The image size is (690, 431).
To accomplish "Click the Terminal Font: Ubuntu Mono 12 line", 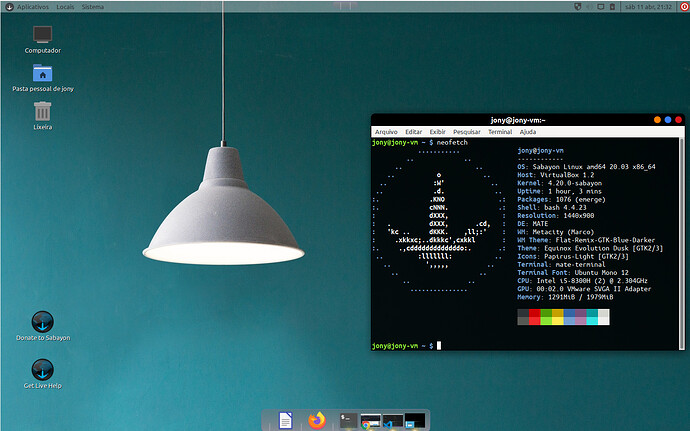I will click(573, 273).
